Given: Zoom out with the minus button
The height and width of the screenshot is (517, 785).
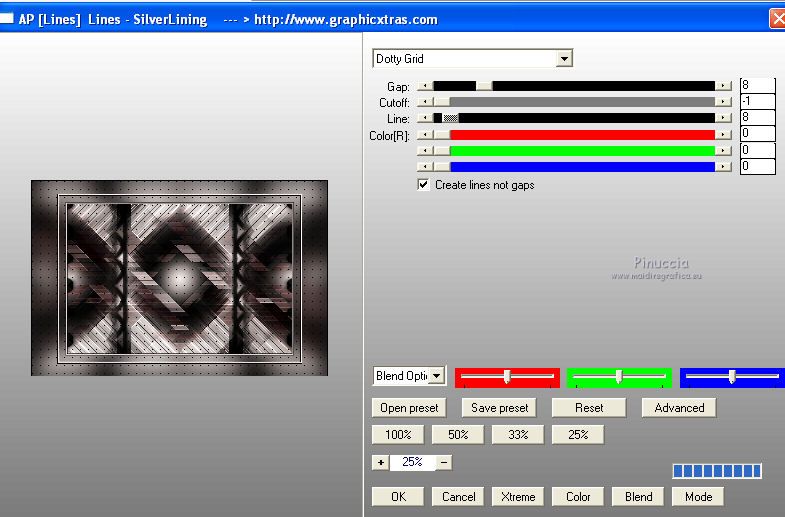Looking at the screenshot, I should (444, 462).
